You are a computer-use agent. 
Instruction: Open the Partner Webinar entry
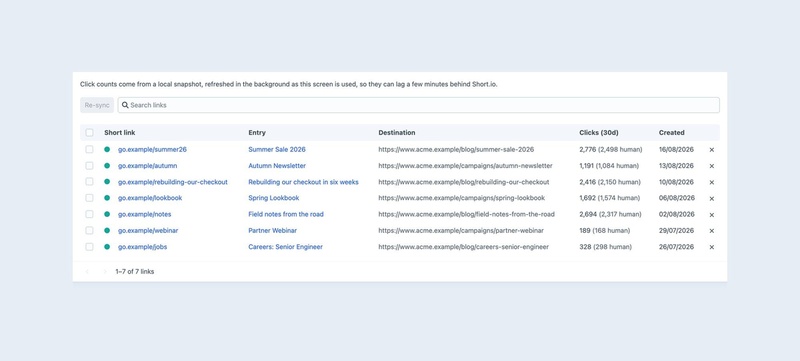point(272,230)
